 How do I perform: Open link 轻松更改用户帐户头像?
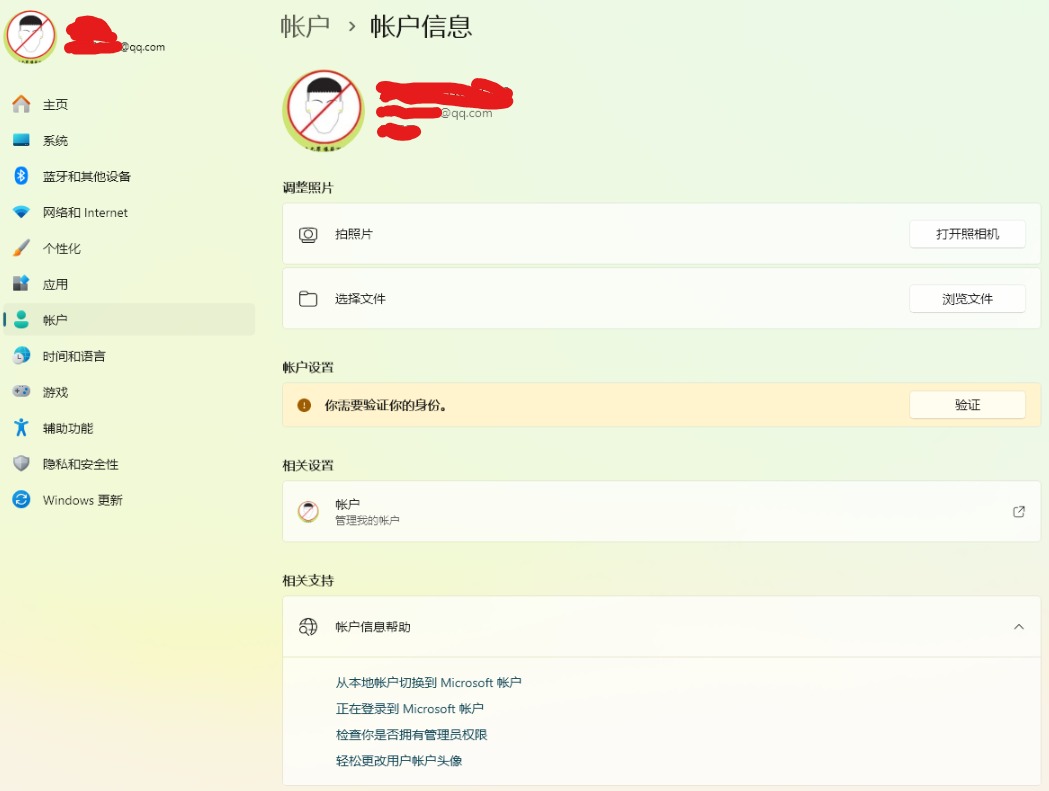click(x=399, y=760)
